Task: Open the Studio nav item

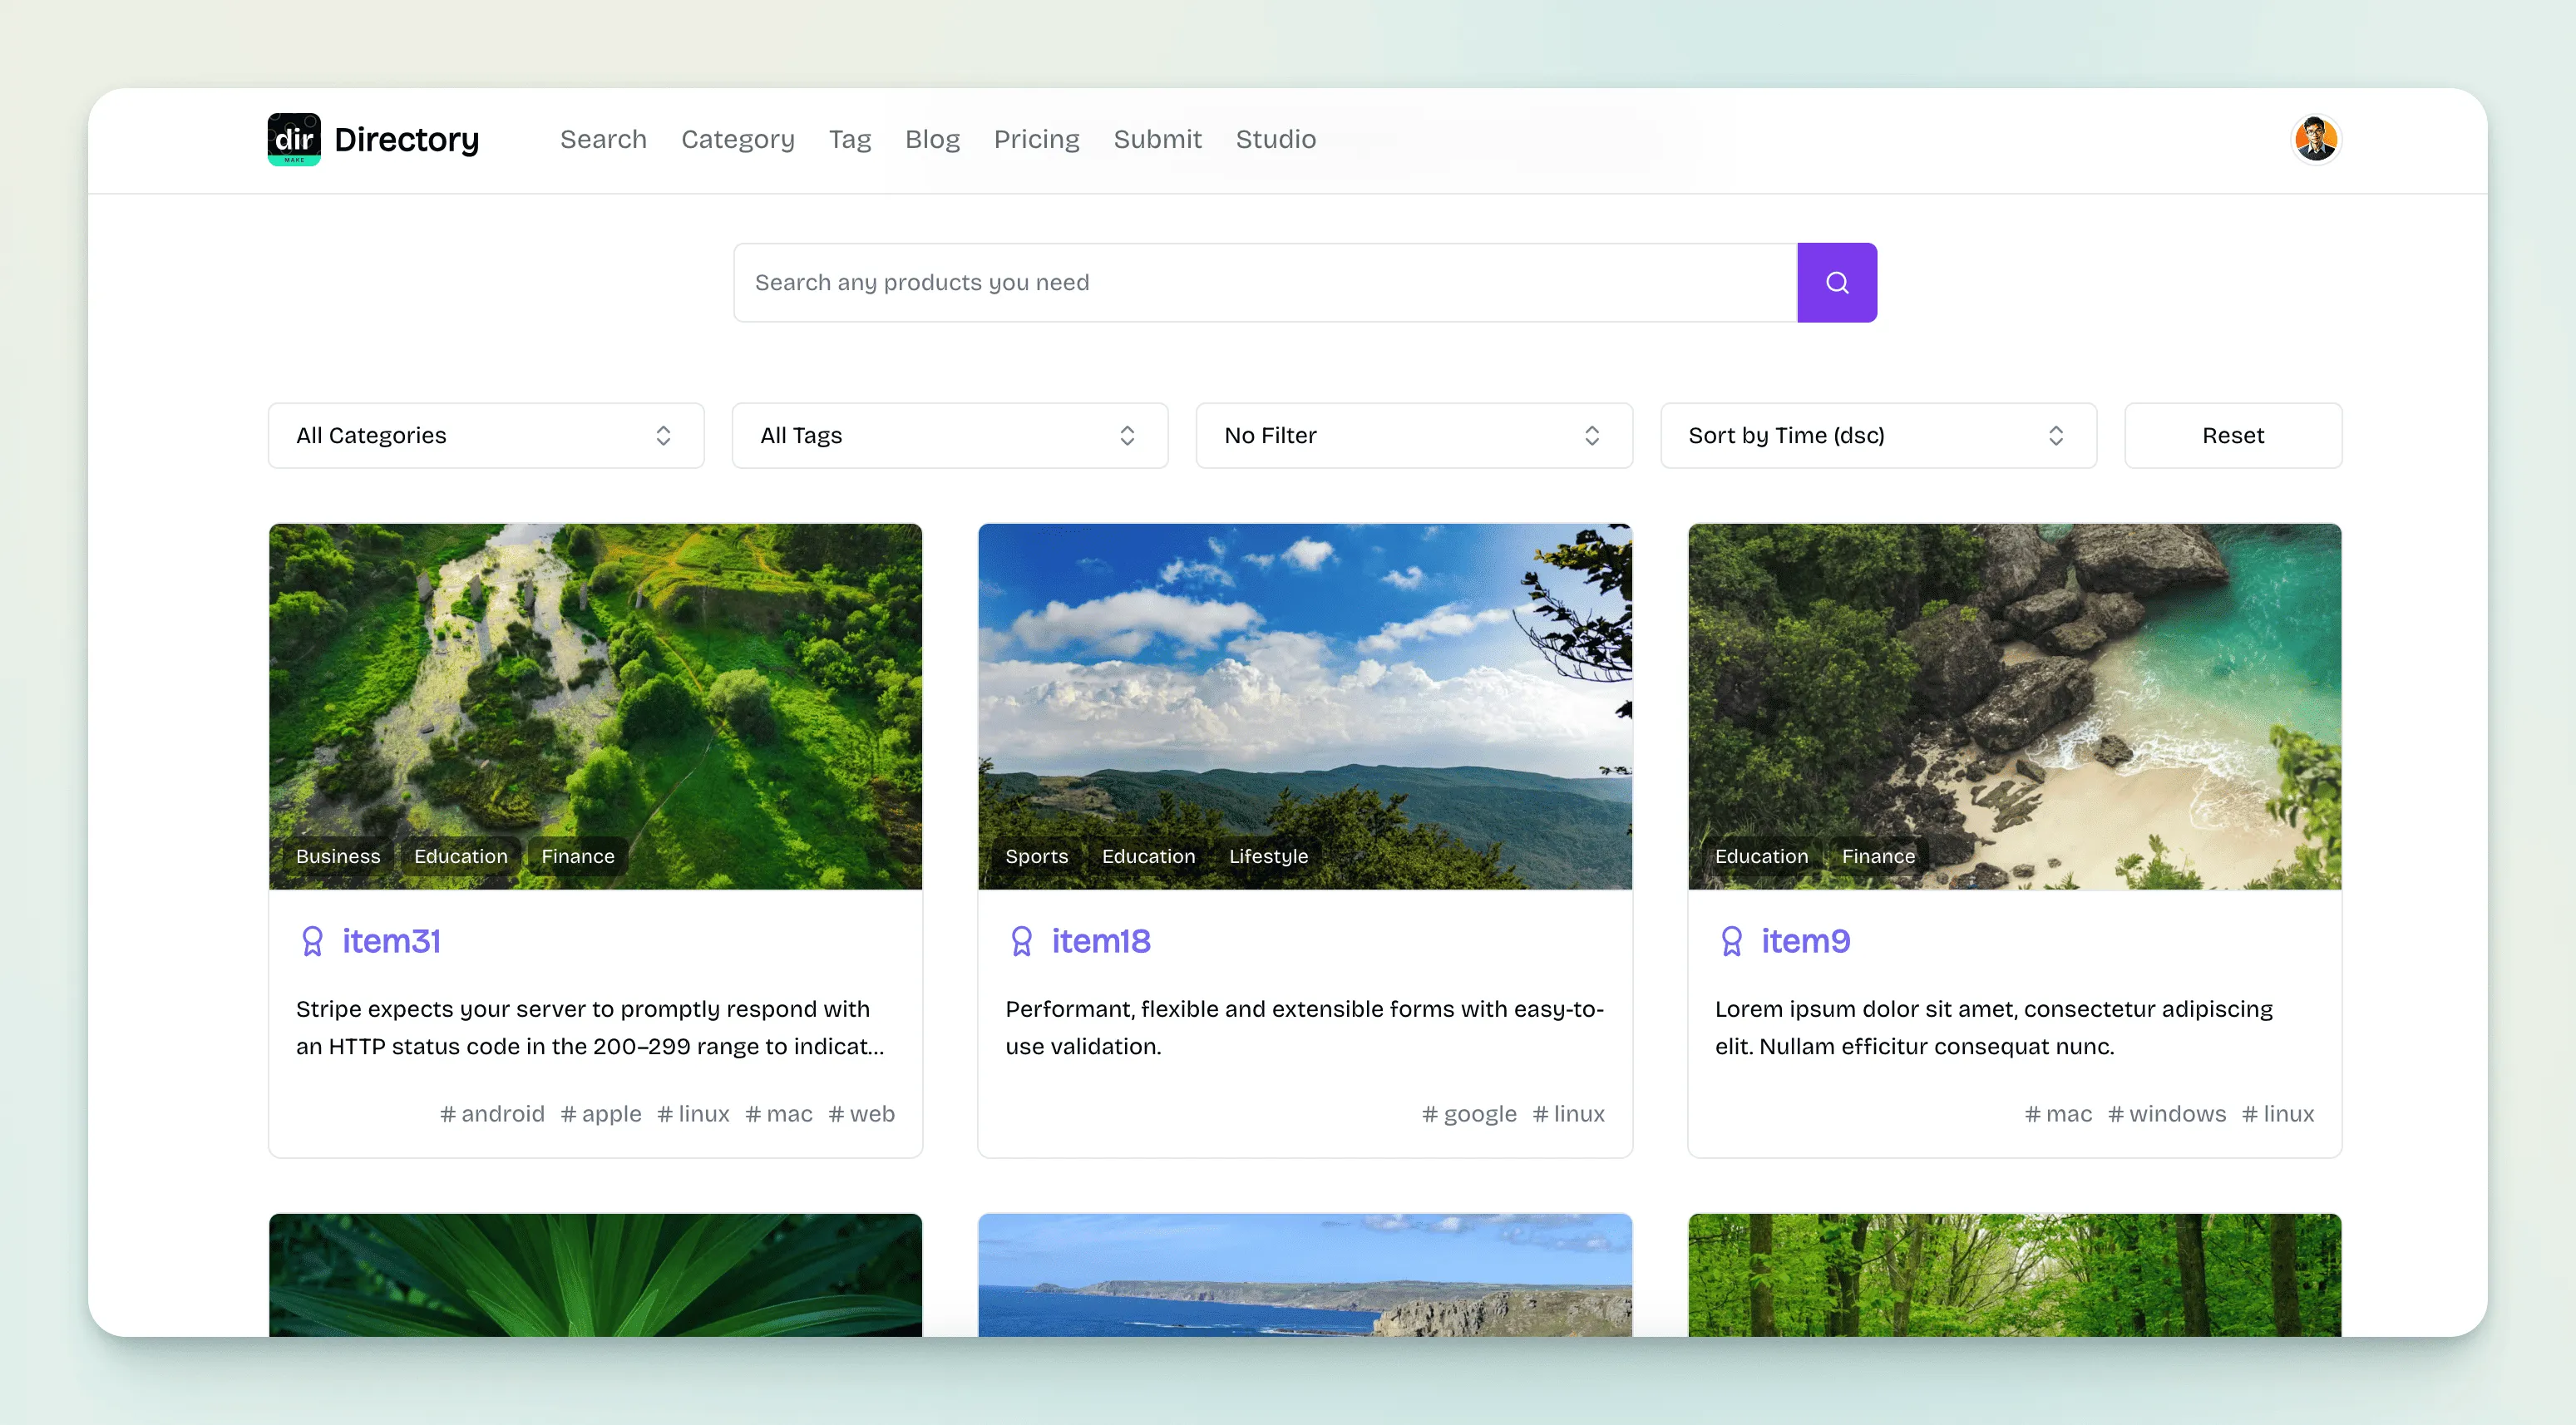Action: point(1275,139)
